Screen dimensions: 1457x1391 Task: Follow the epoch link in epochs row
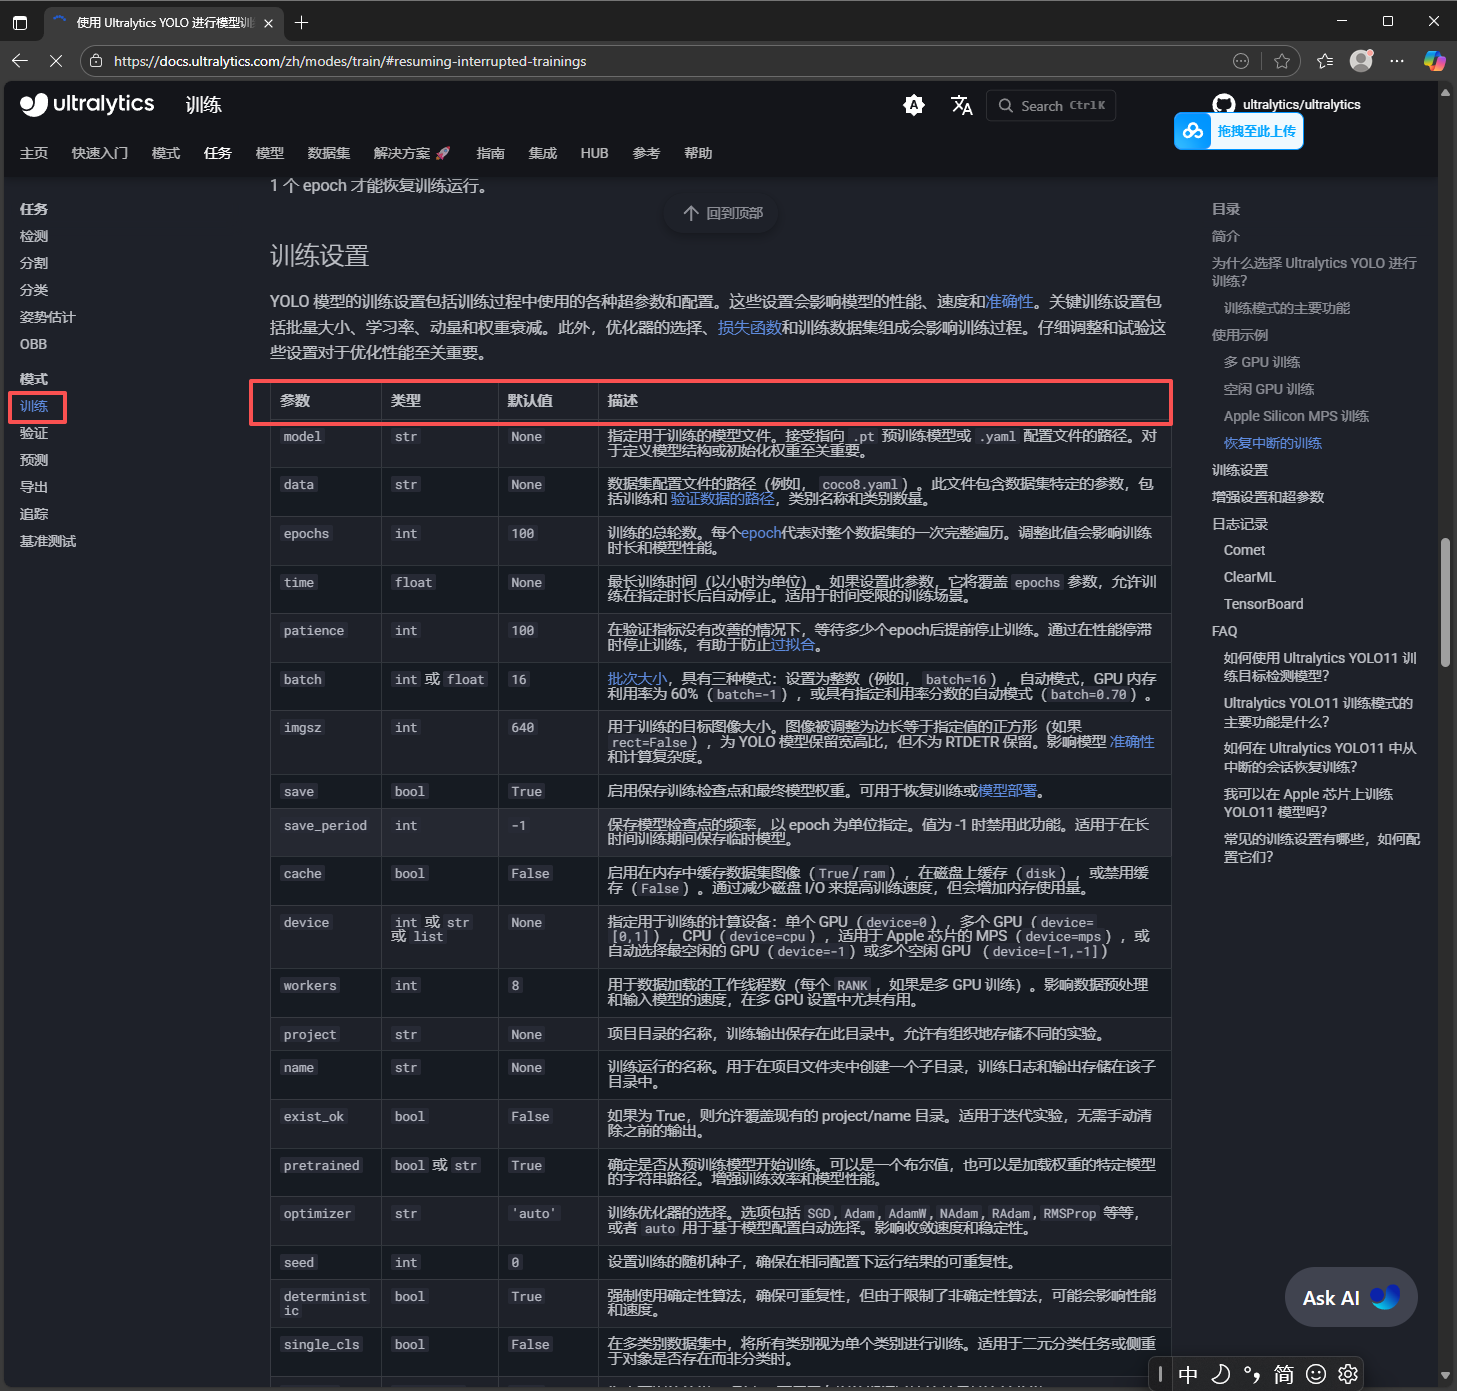click(x=761, y=533)
